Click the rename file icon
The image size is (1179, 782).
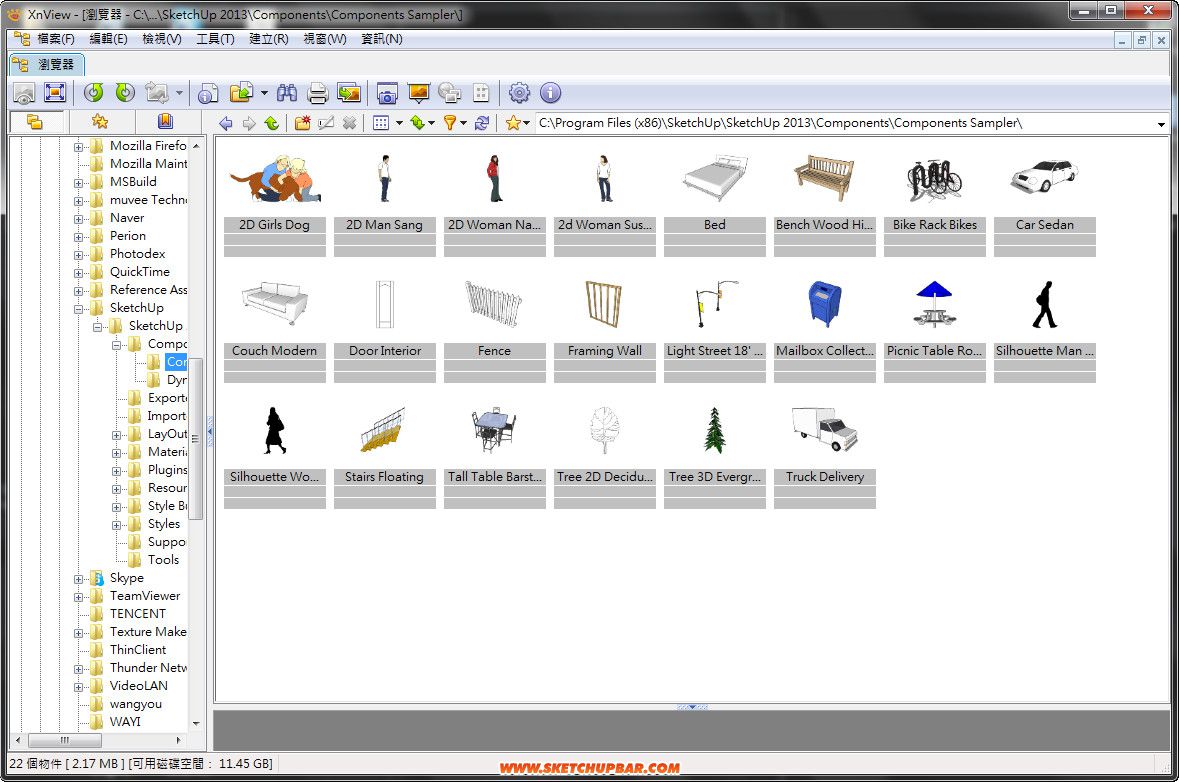pos(326,123)
